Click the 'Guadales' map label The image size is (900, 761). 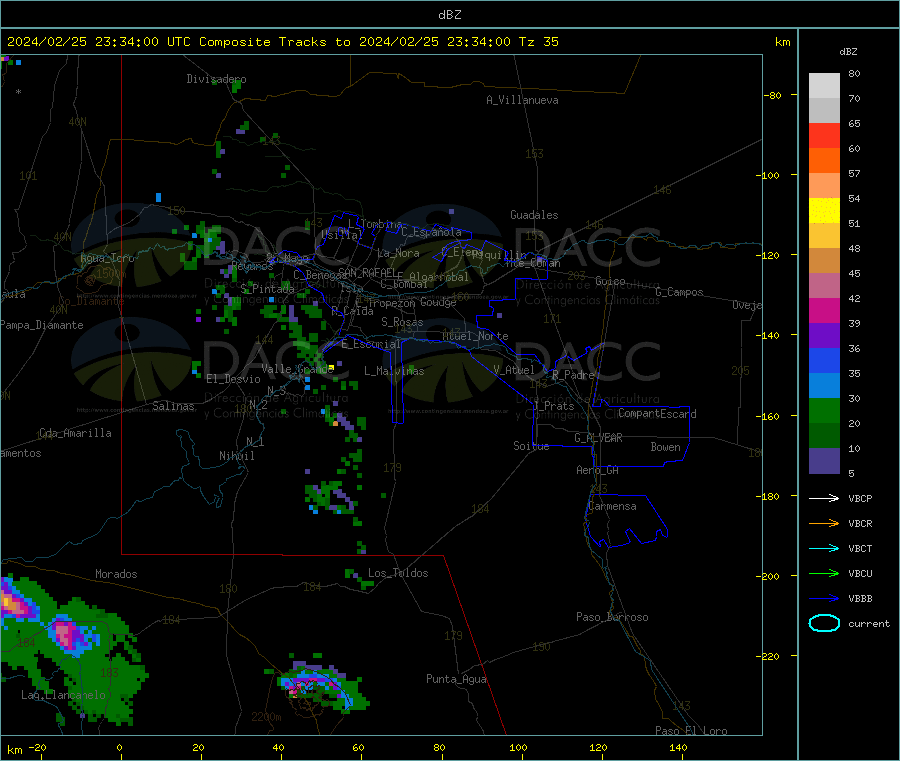click(534, 215)
